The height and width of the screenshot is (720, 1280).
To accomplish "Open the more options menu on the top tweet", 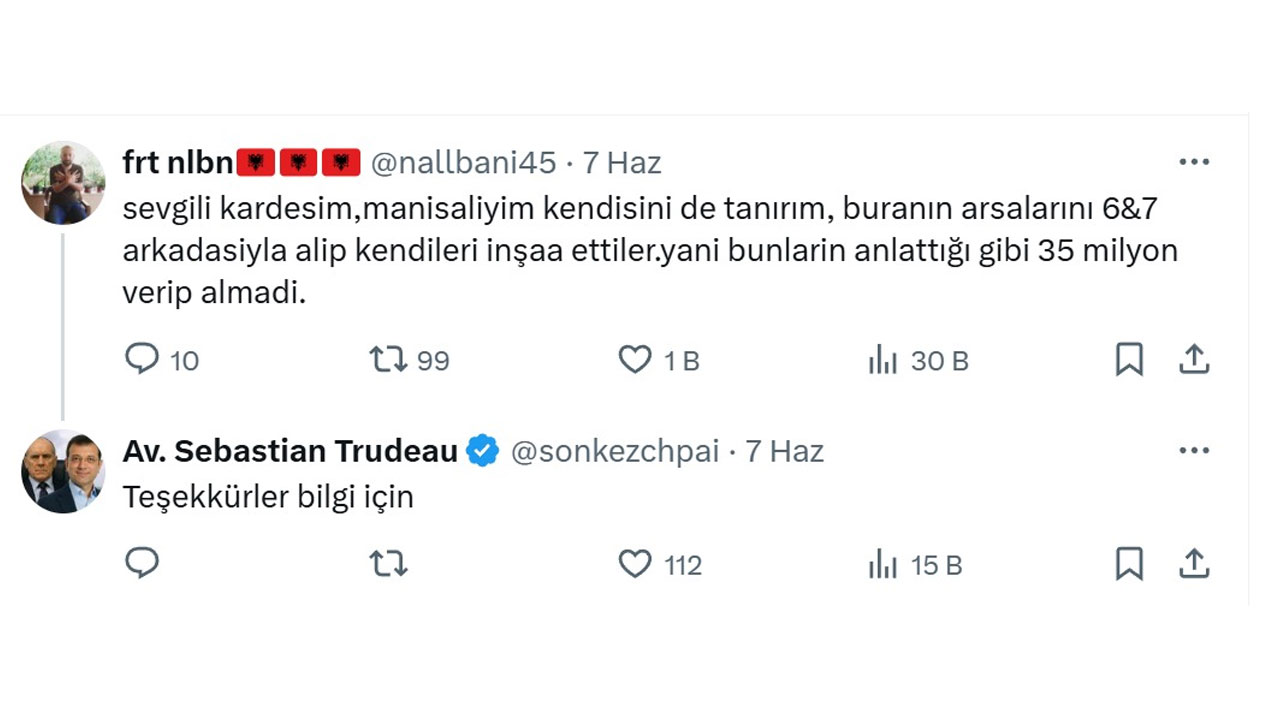I will pyautogui.click(x=1194, y=161).
